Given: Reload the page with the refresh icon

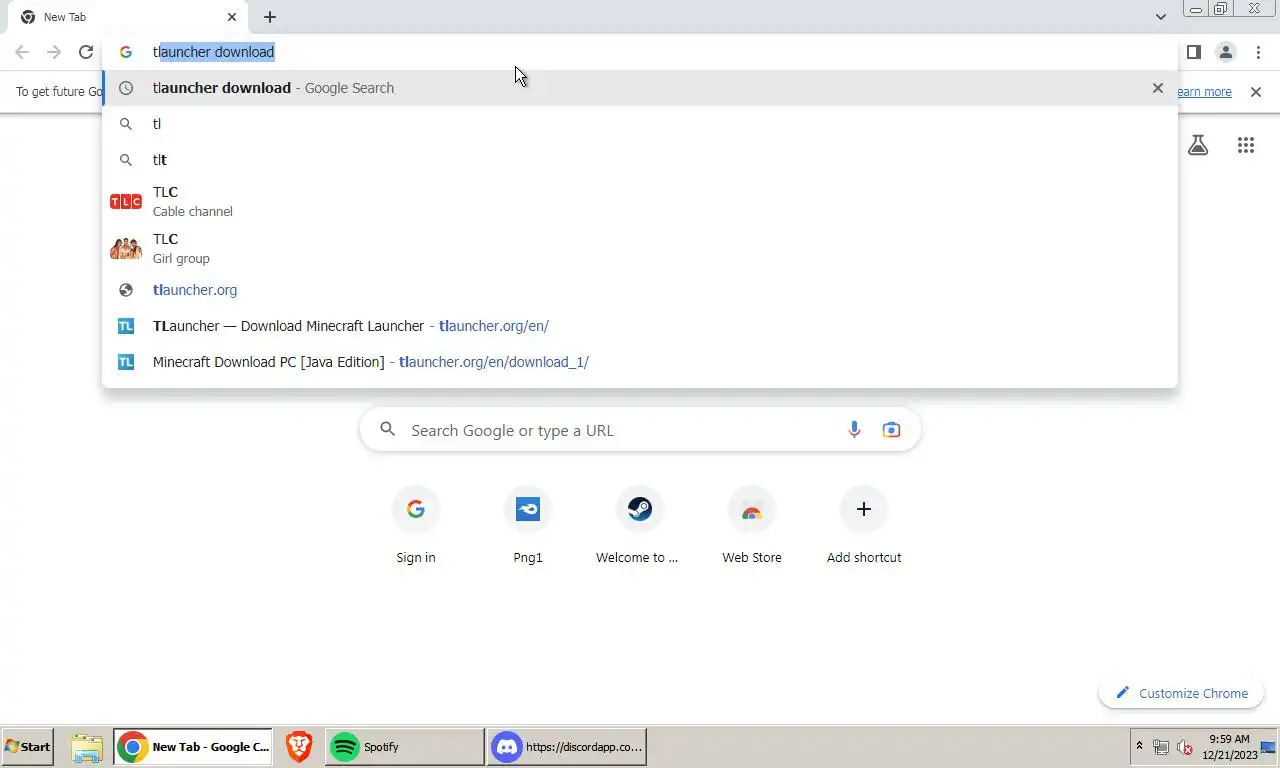Looking at the screenshot, I should (86, 52).
